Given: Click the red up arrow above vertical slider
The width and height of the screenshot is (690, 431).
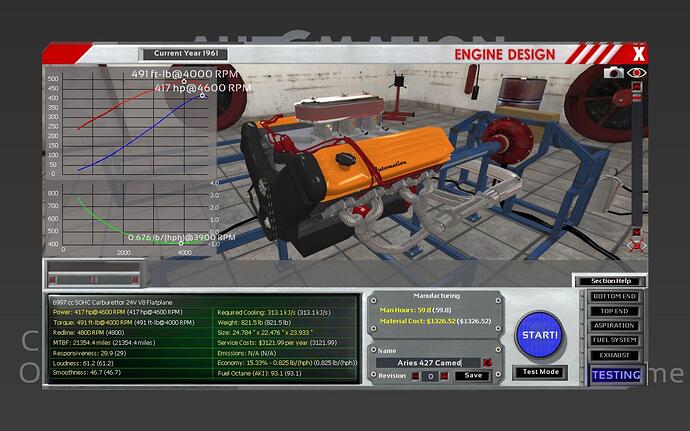Looking at the screenshot, I should point(637,87).
